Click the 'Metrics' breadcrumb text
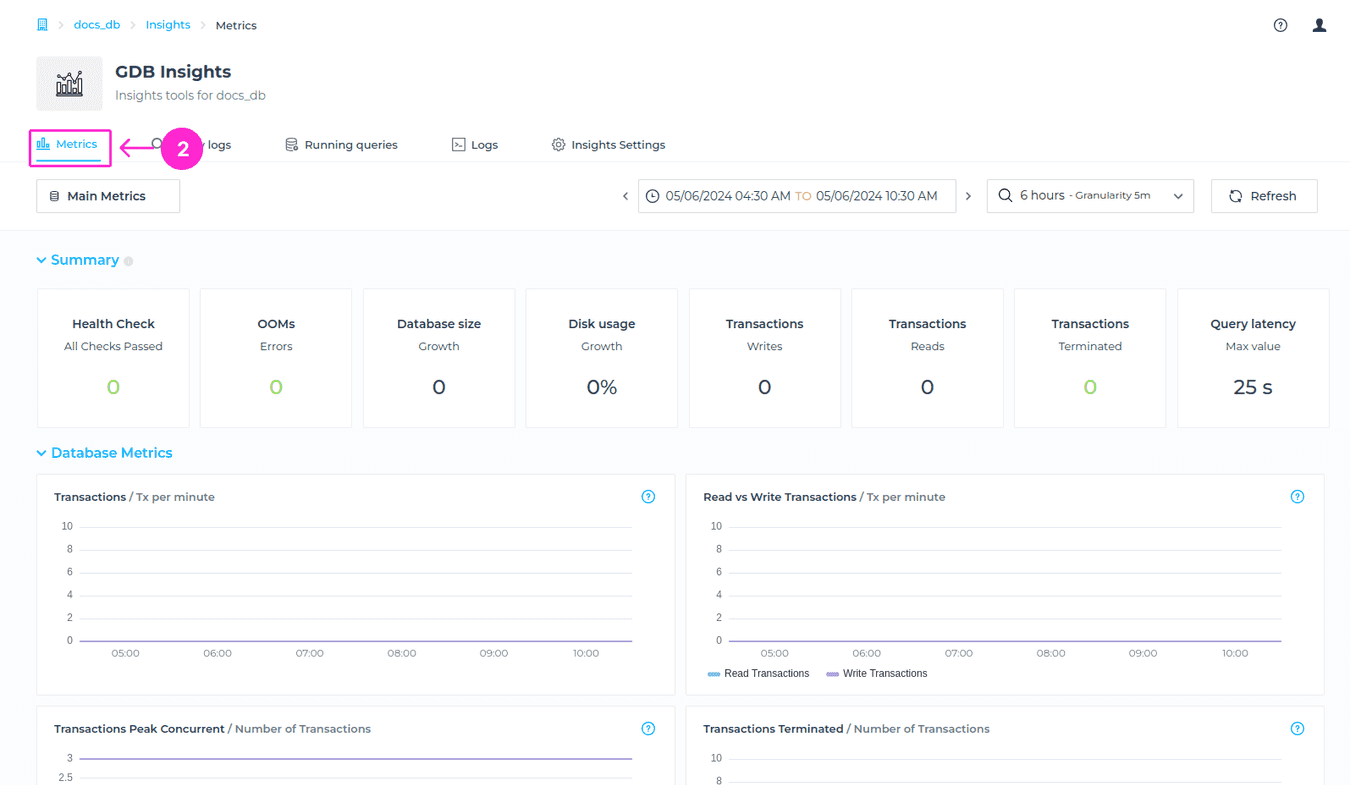 pos(236,26)
